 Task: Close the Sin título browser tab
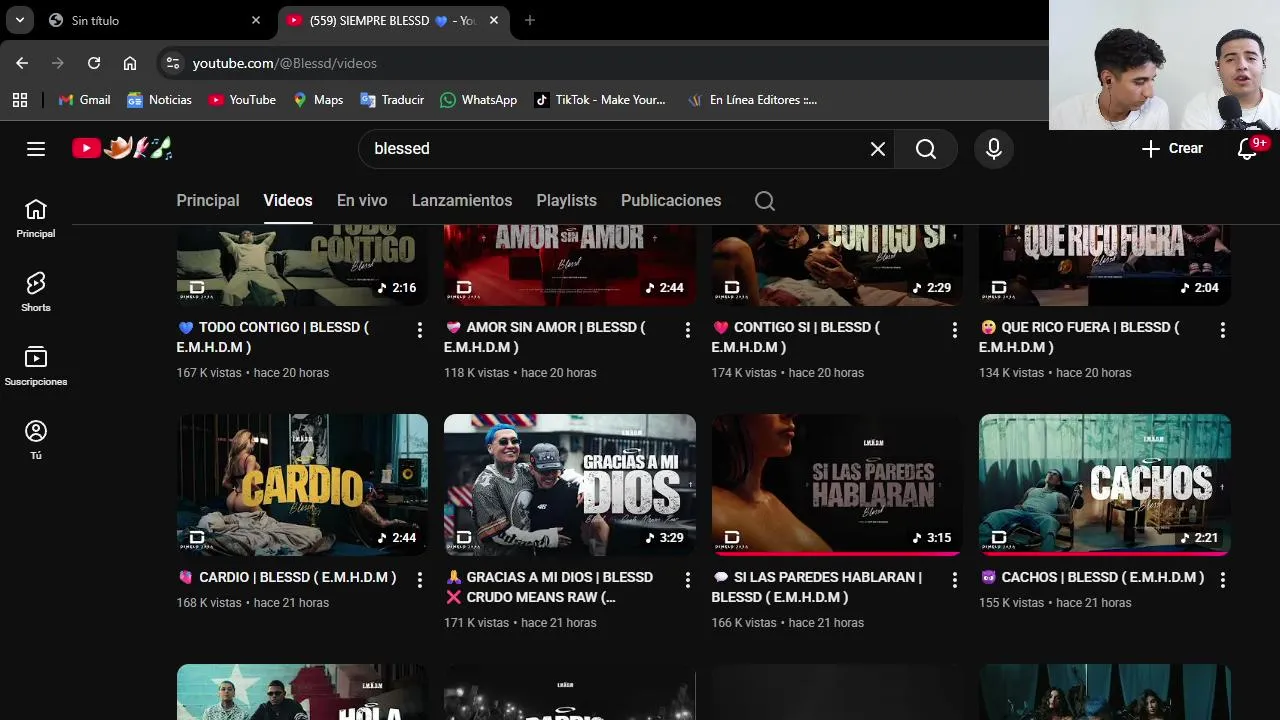click(256, 20)
